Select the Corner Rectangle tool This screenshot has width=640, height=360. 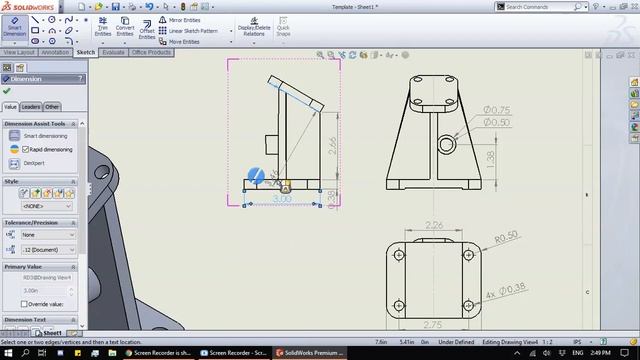click(36, 30)
